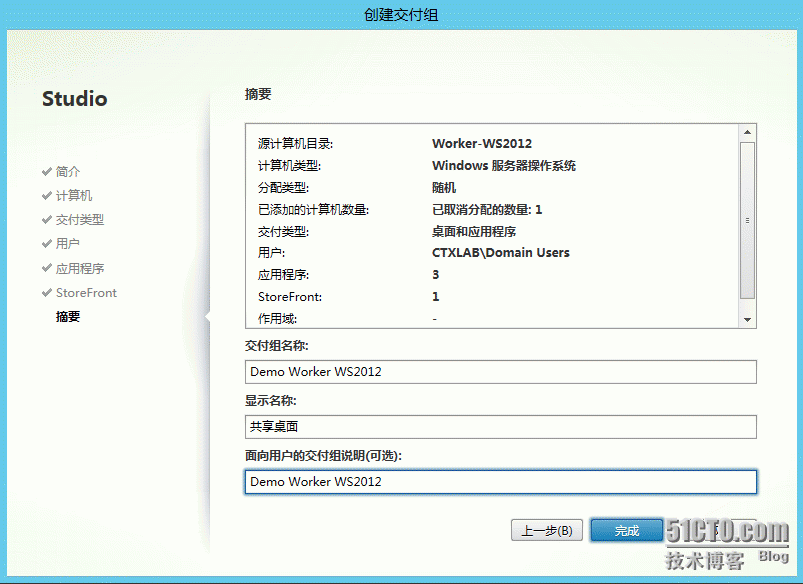The width and height of the screenshot is (803, 584).
Task: Open the 应用程序 wizard step
Action: point(80,268)
